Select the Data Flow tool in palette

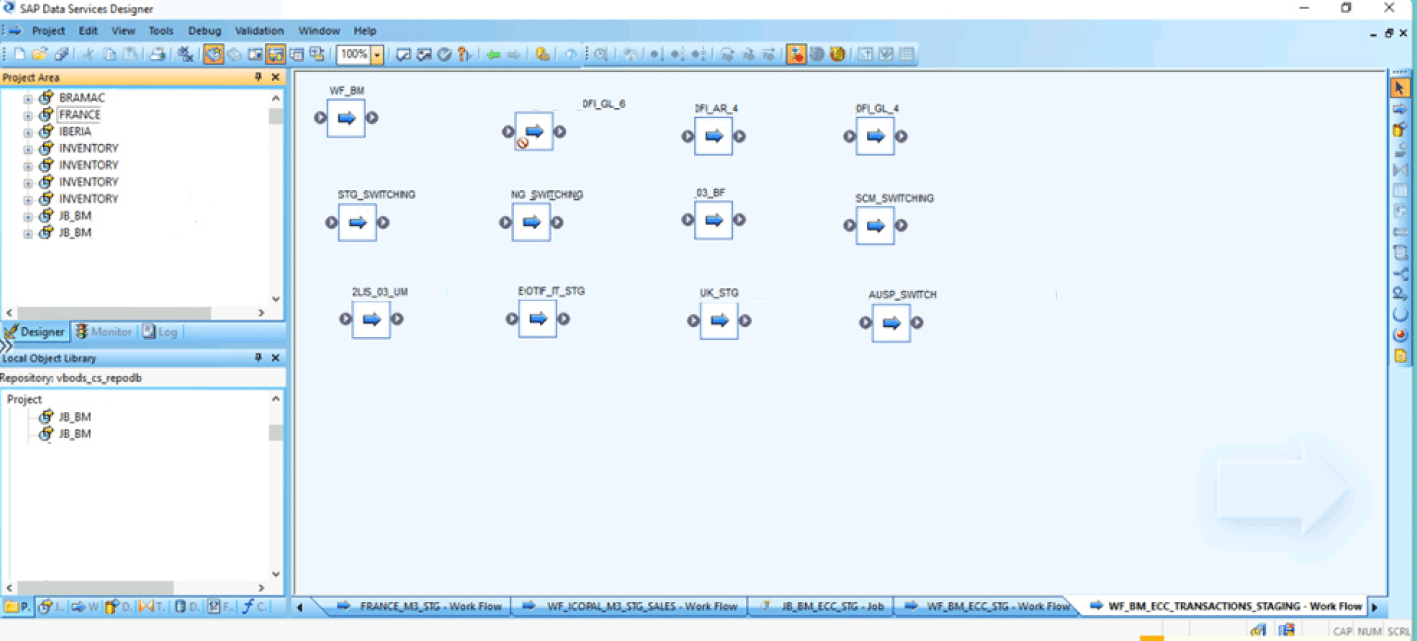tap(1399, 129)
